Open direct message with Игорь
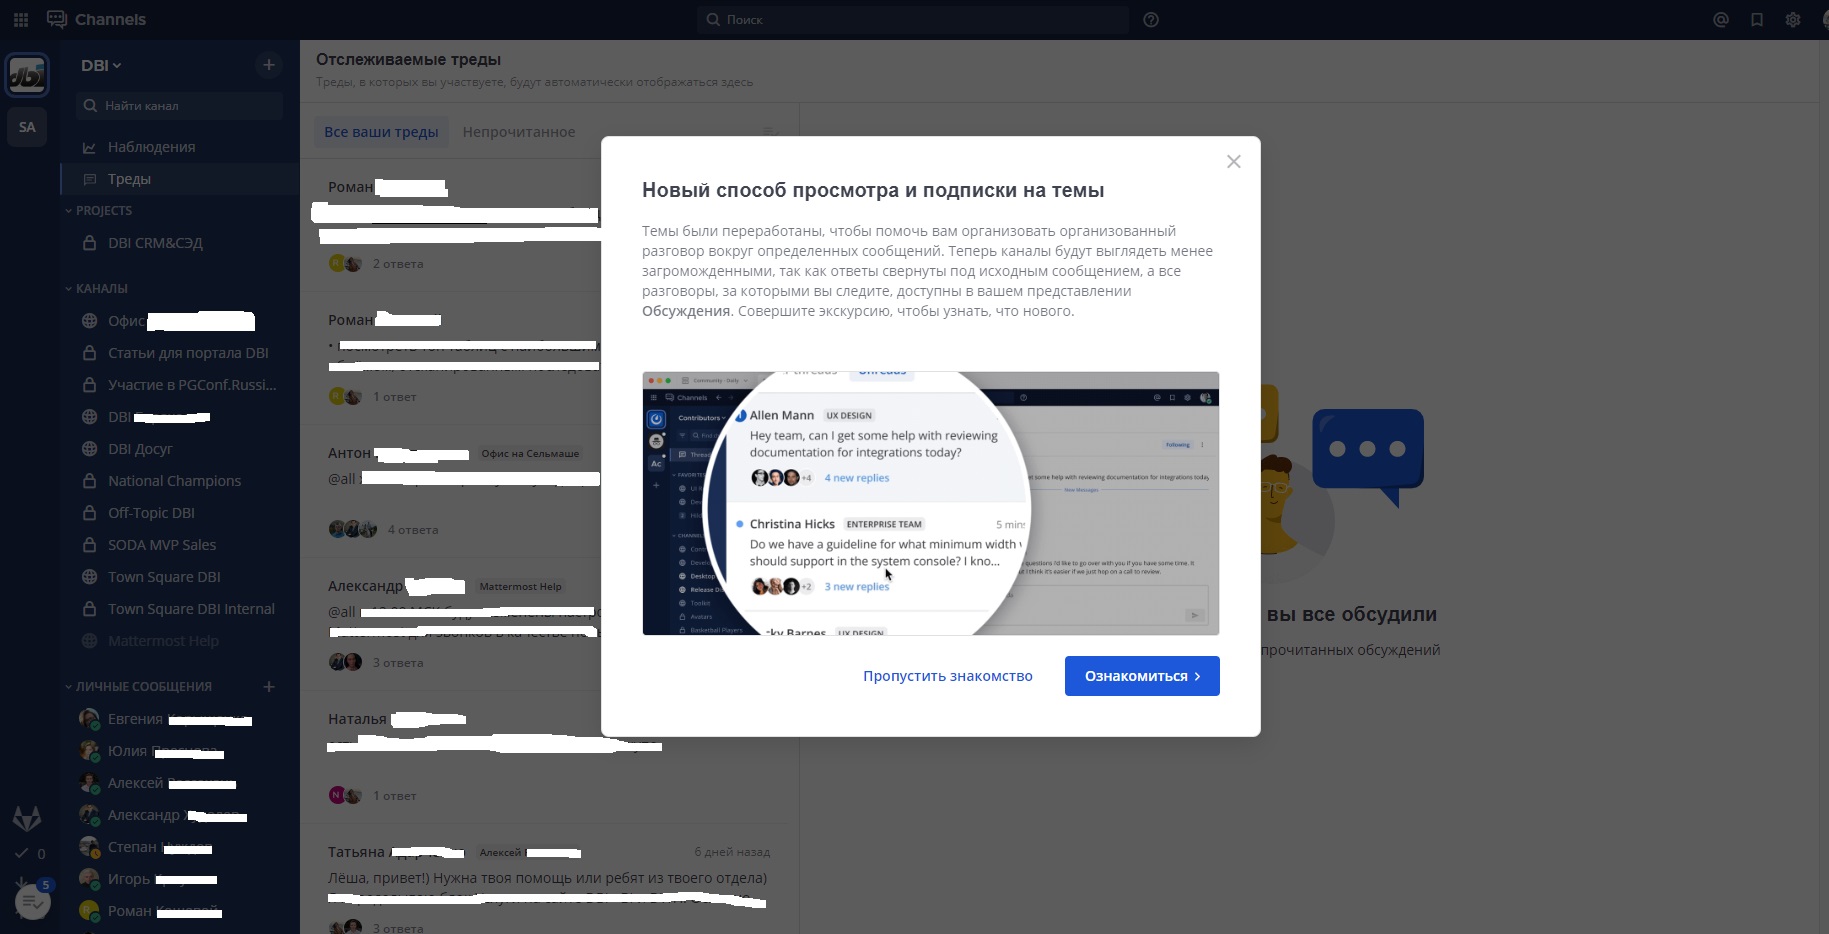This screenshot has height=934, width=1829. point(180,879)
